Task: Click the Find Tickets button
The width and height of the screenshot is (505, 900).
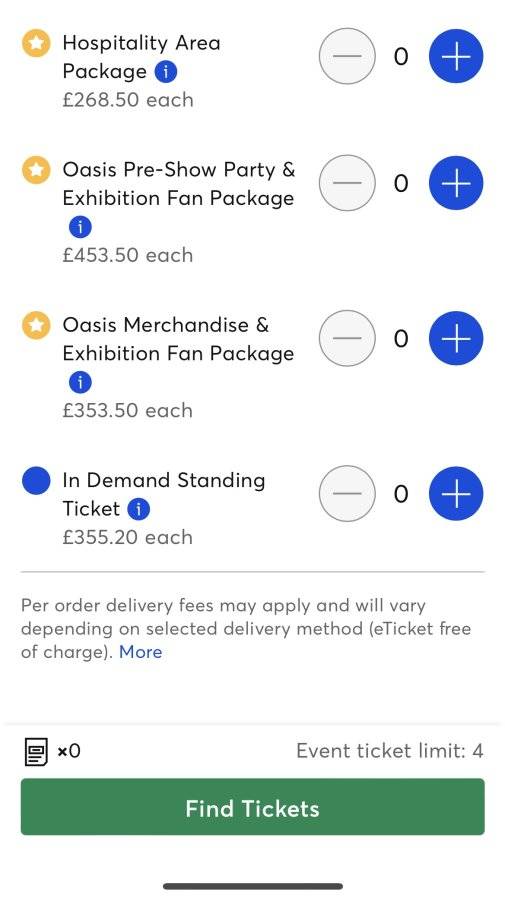Action: (252, 807)
